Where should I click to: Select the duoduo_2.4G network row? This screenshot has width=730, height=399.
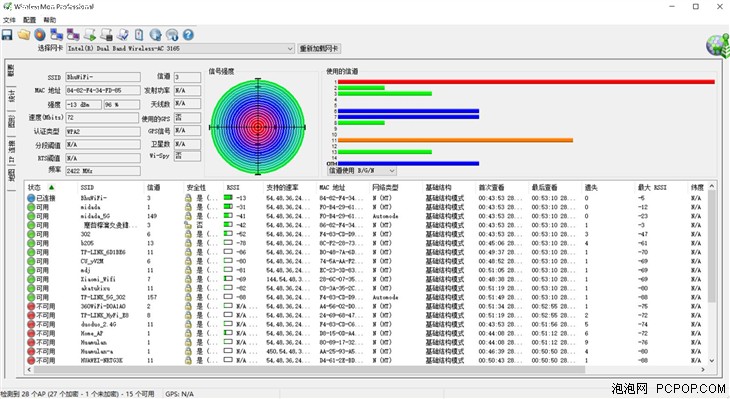coord(366,325)
